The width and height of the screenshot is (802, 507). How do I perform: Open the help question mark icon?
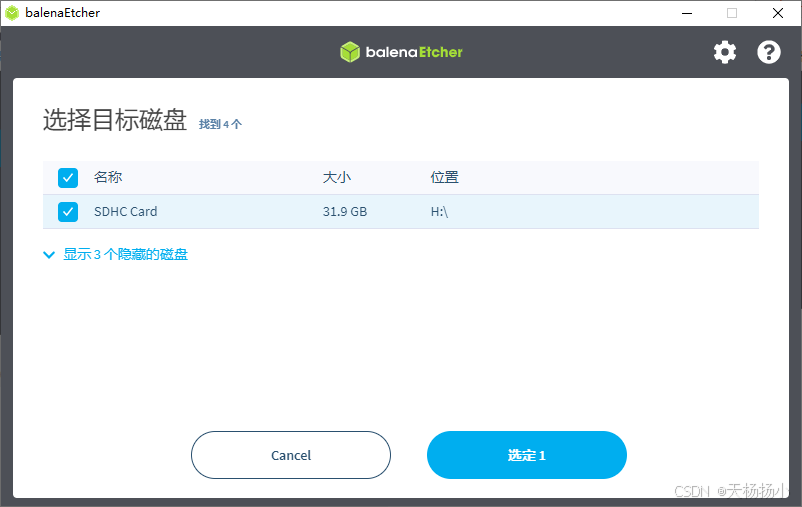[769, 52]
